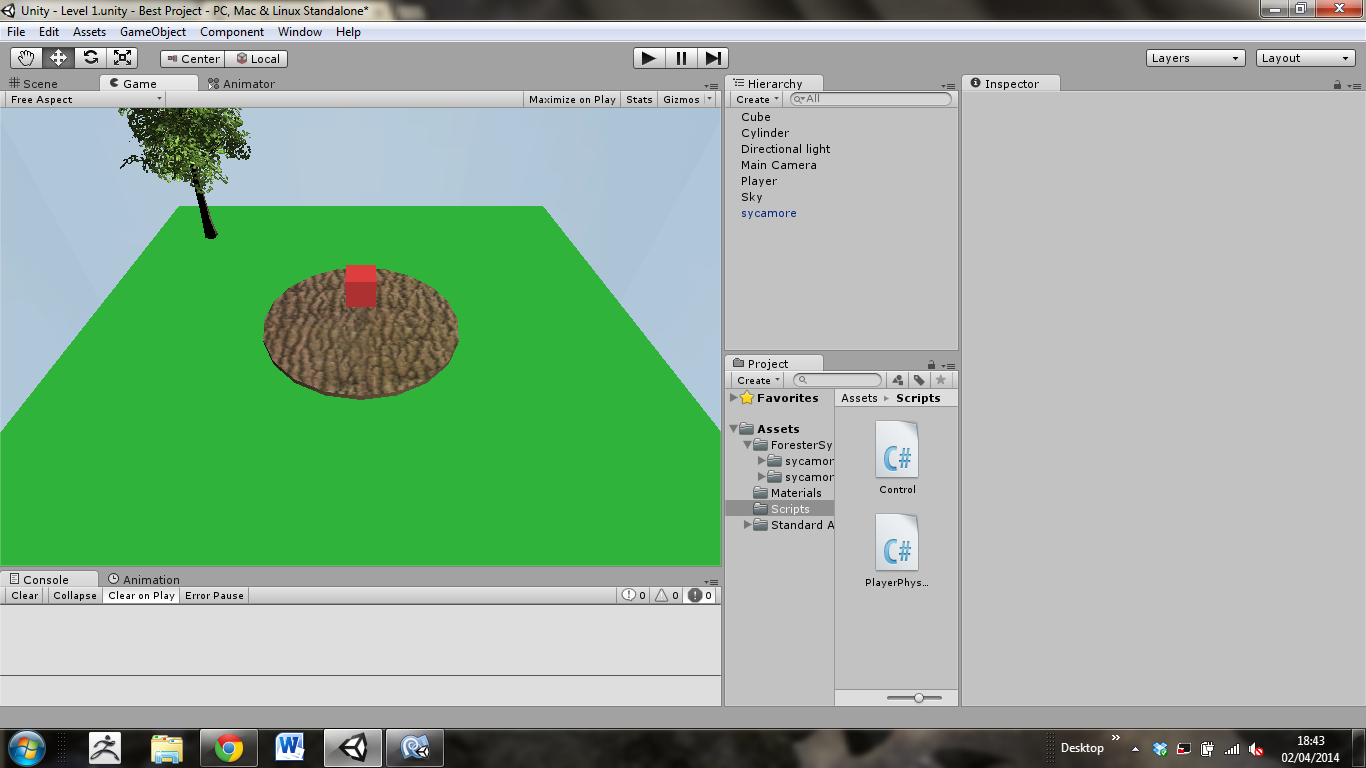Start Play mode
The width and height of the screenshot is (1366, 768).
(649, 58)
